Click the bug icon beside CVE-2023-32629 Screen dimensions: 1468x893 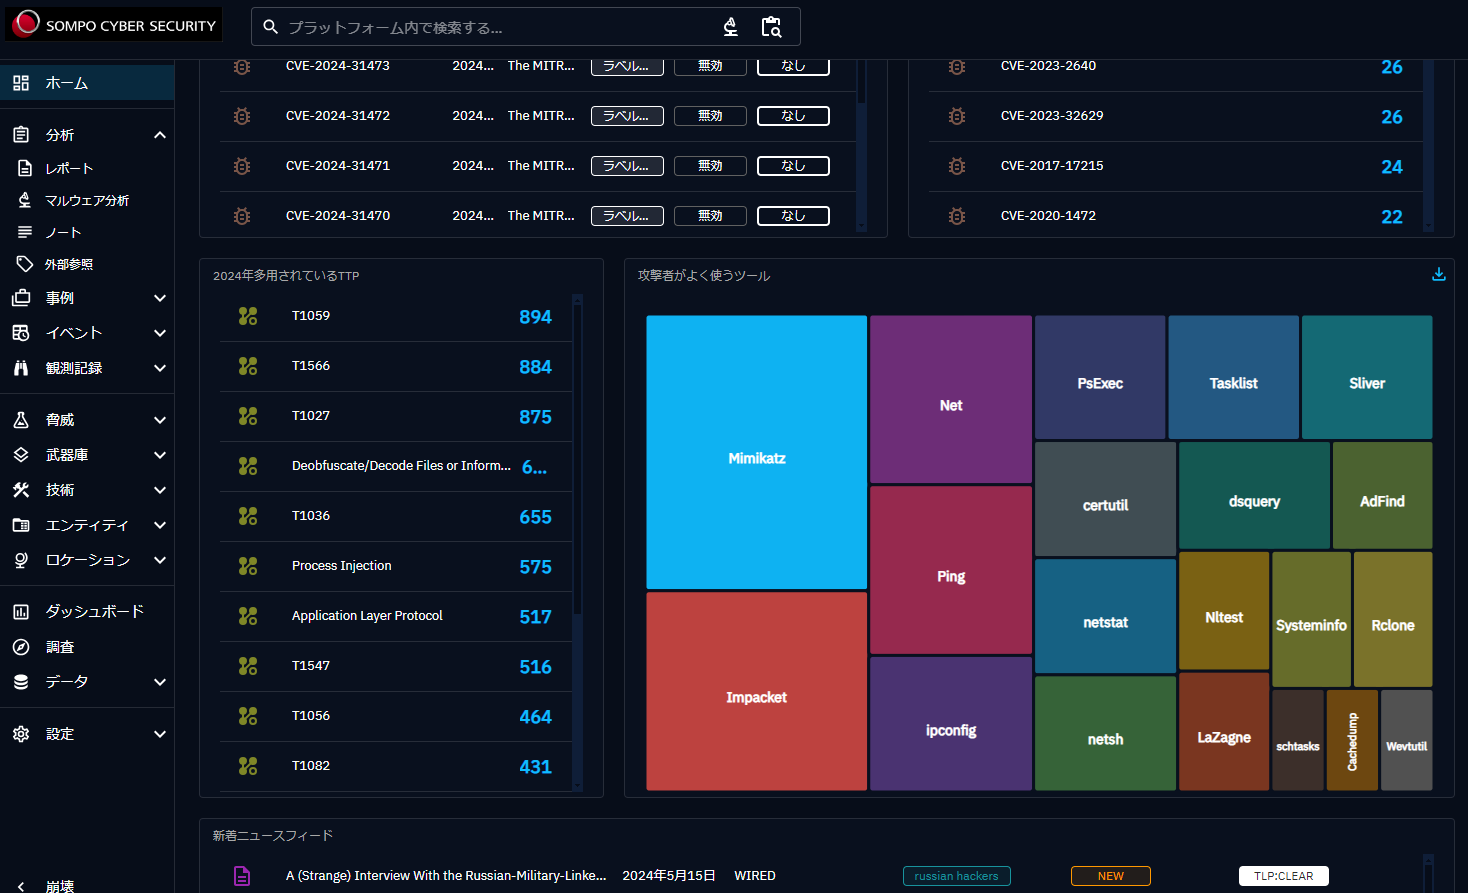[957, 116]
